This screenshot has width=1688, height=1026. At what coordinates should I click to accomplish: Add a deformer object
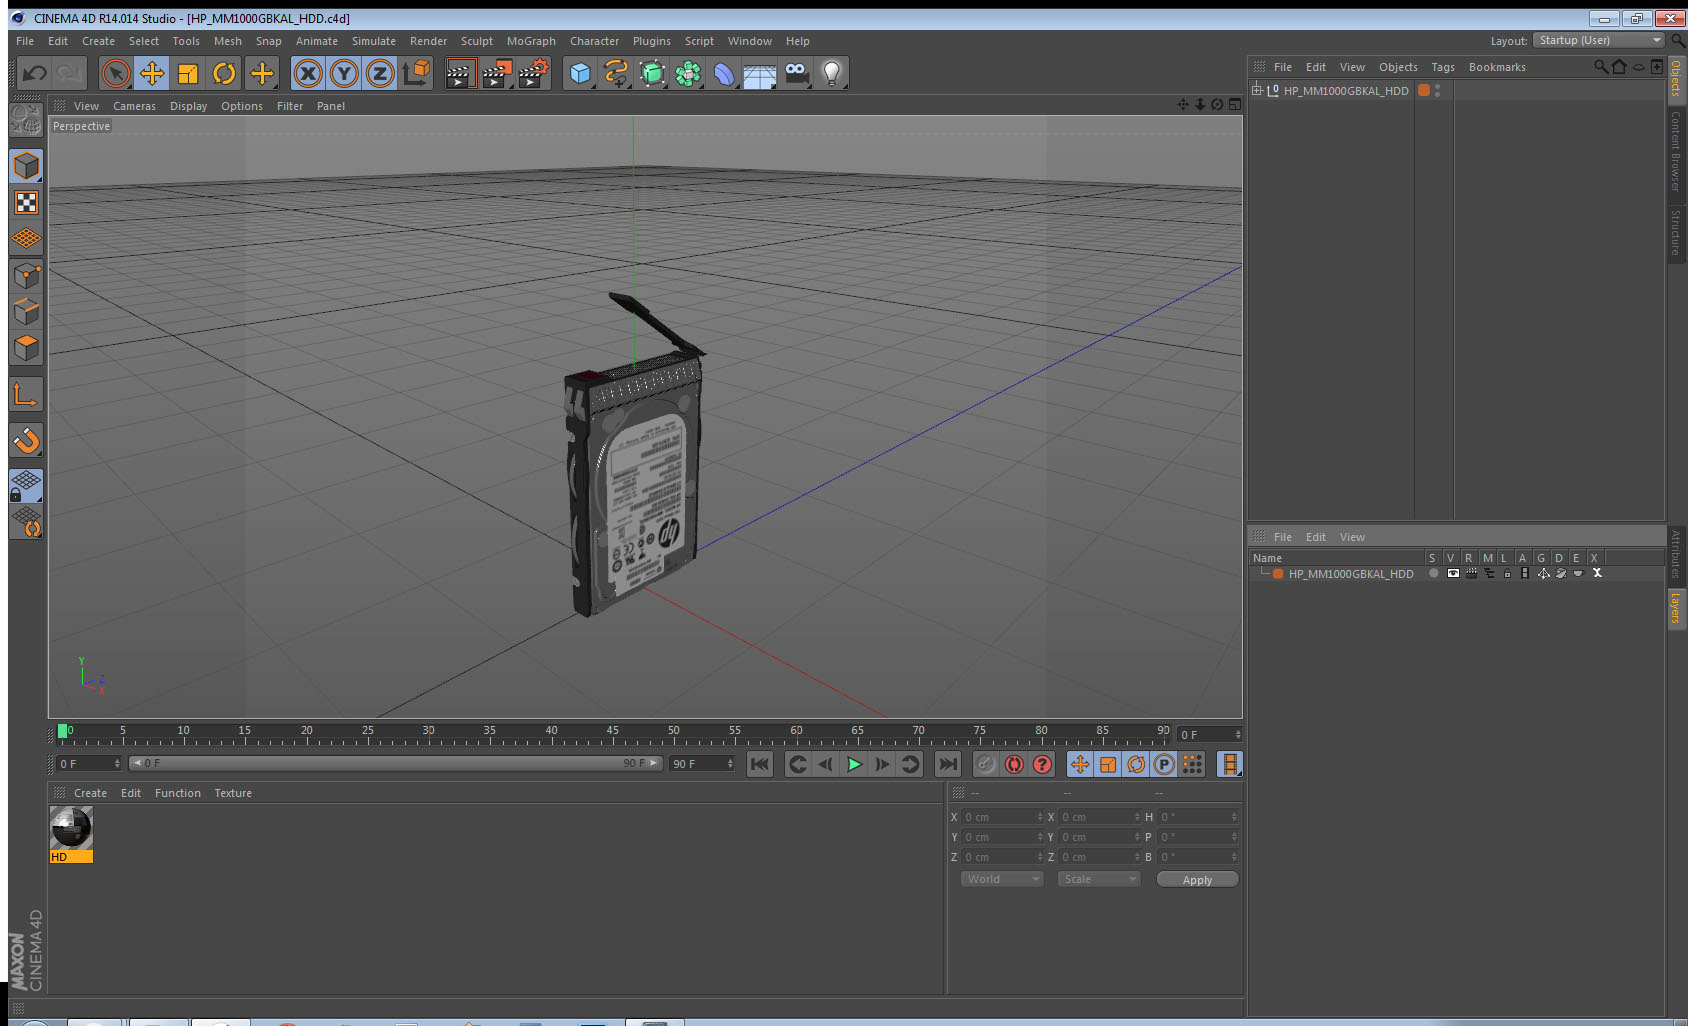pos(724,73)
